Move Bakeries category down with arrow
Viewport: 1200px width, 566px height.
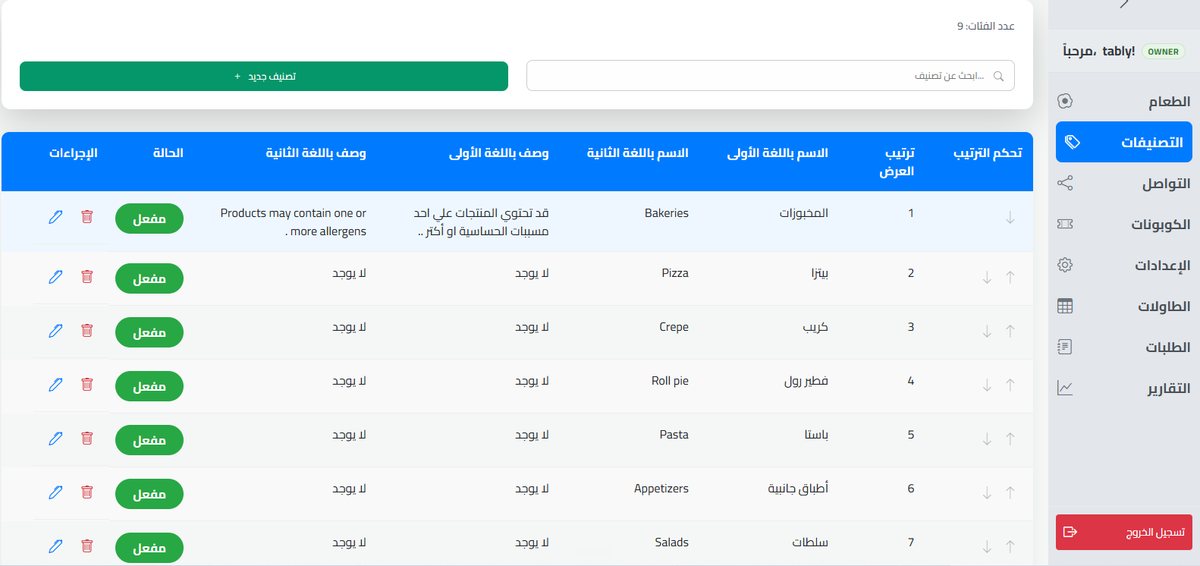tap(1010, 218)
